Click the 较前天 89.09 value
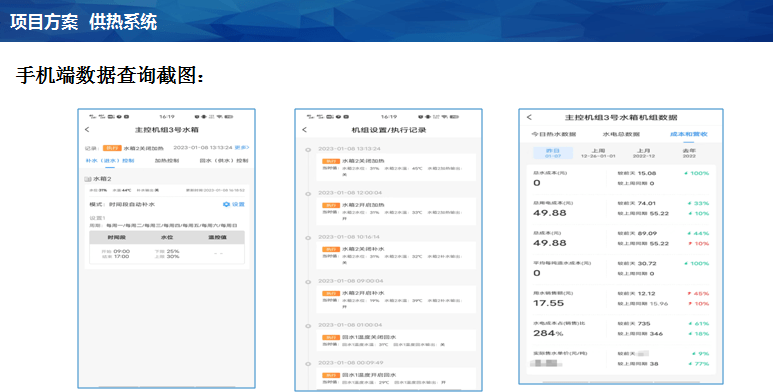This screenshot has height=392, width=773. [637, 233]
